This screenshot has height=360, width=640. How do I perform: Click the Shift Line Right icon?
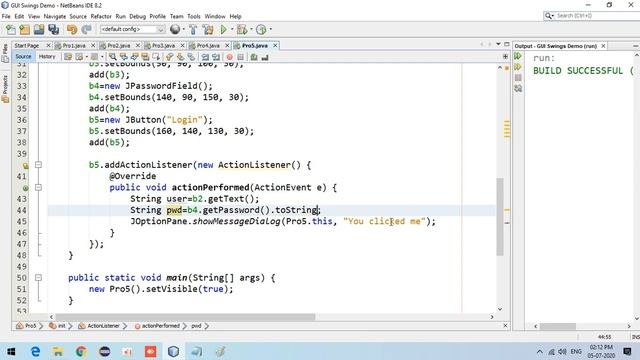pyautogui.click(x=216, y=57)
